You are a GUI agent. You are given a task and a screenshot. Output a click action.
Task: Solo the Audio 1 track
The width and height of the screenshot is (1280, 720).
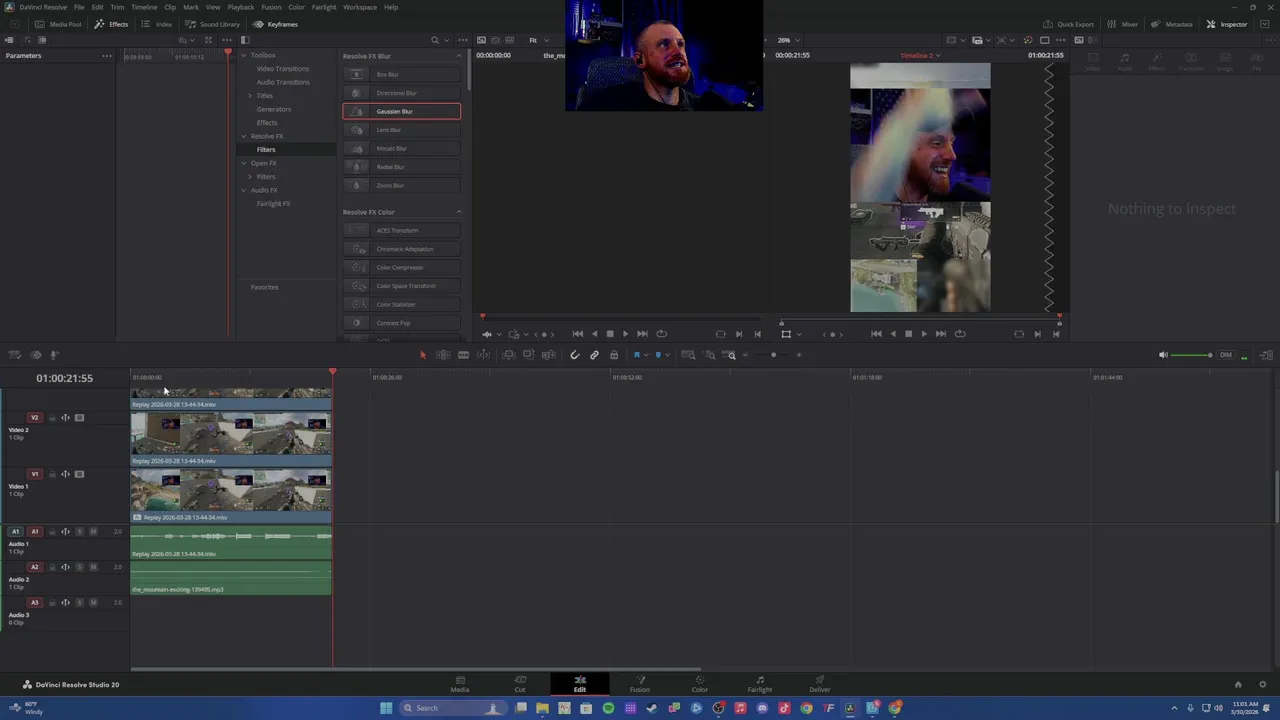tap(79, 531)
